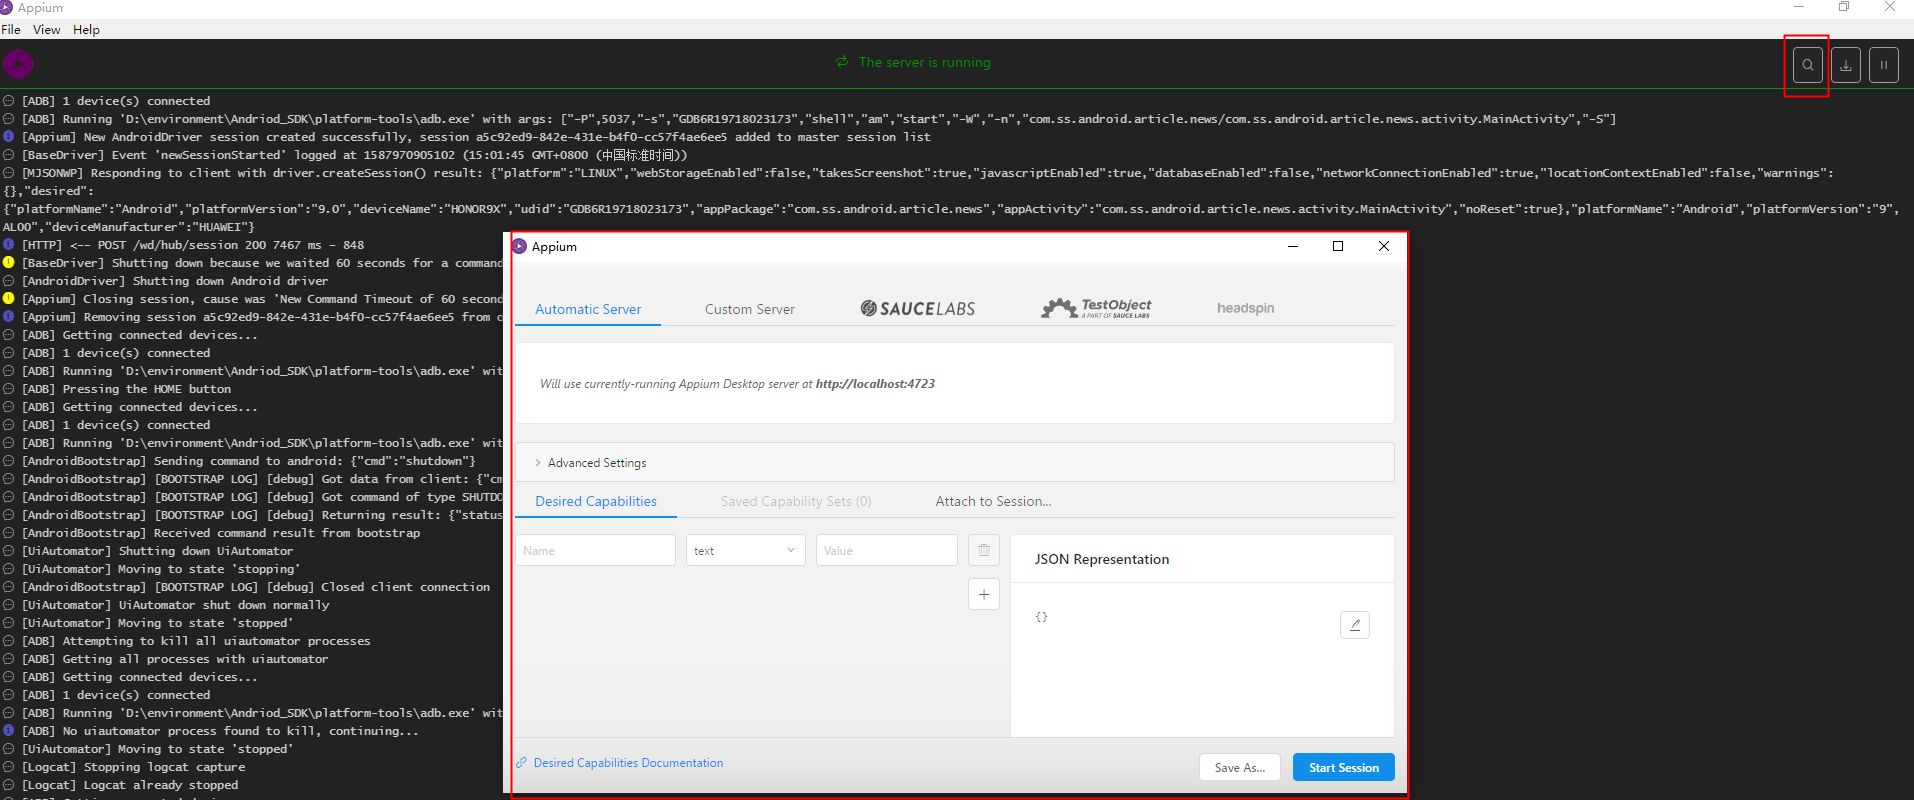Close the Appium session dialog
Viewport: 1914px width, 800px height.
click(x=1384, y=246)
